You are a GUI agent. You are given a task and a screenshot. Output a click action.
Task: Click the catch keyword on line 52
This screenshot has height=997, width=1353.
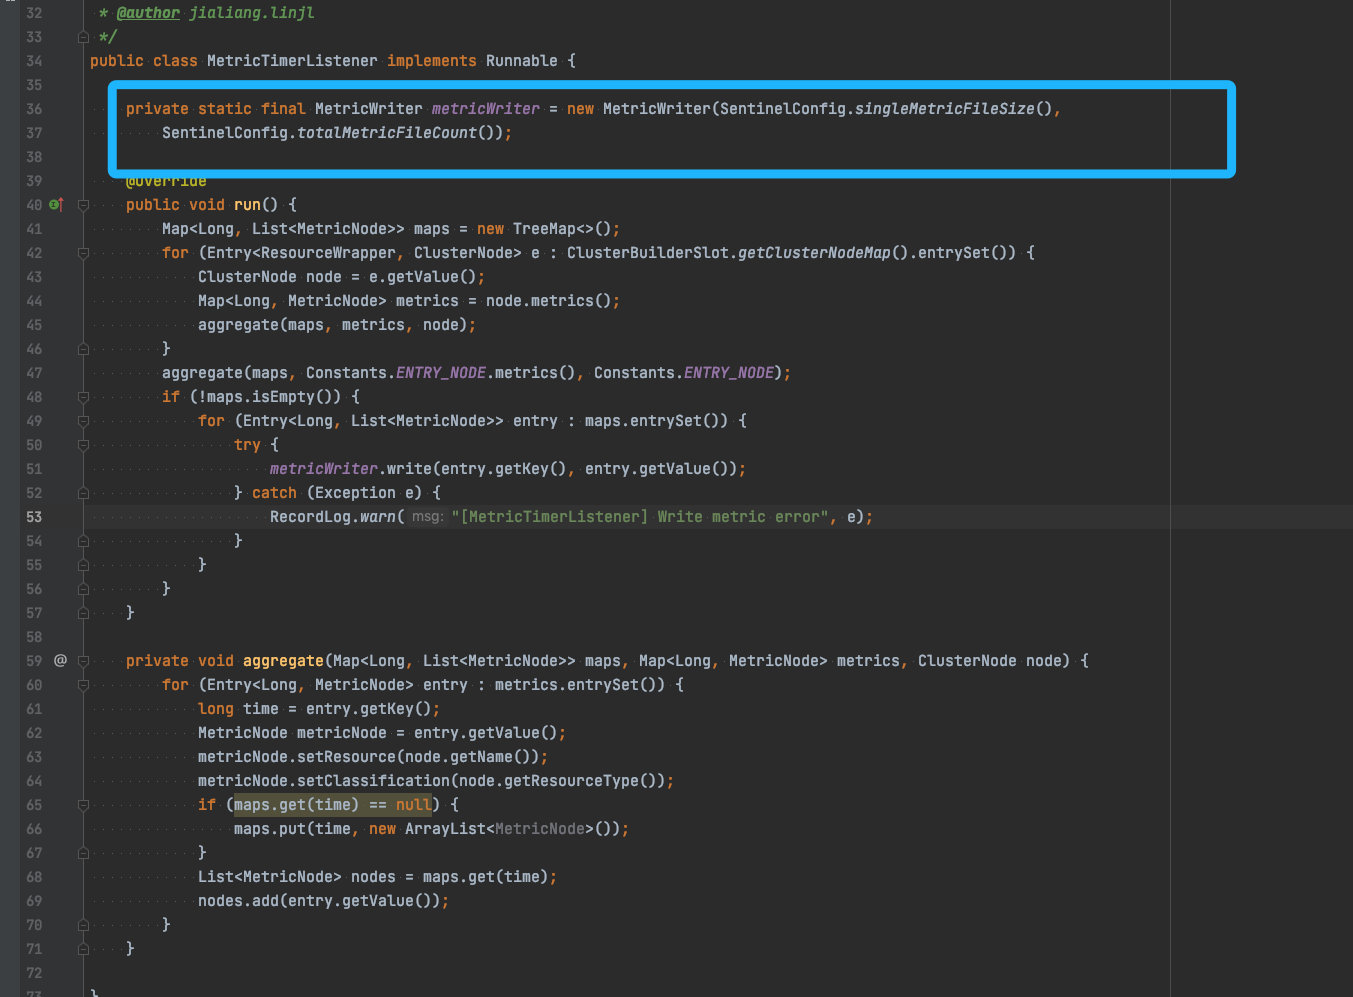[274, 493]
